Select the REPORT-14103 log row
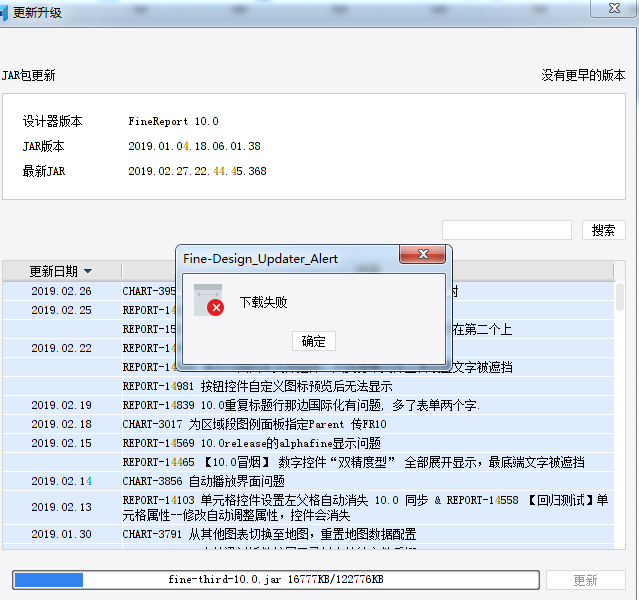Screen dimensions: 639x600 [368, 507]
